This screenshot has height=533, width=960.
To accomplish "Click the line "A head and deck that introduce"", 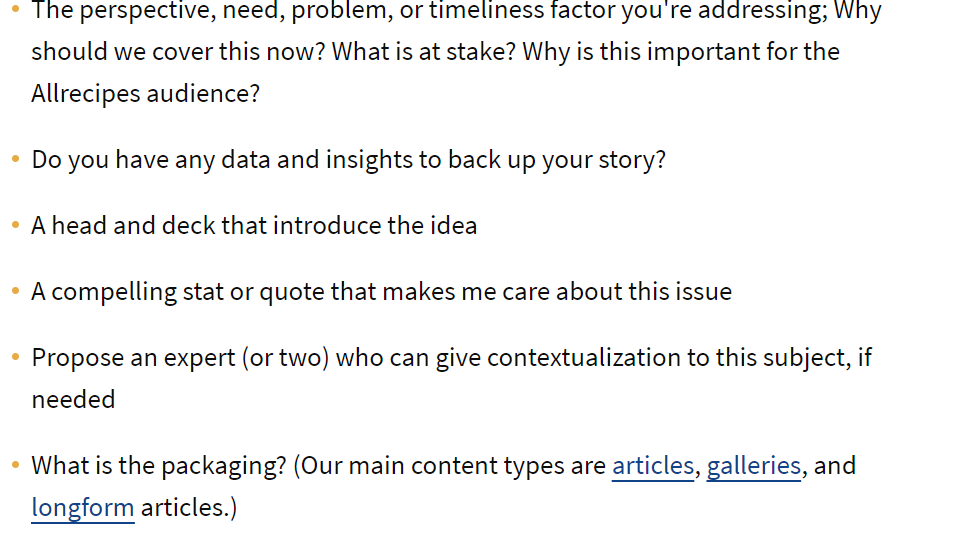I will tap(254, 226).
